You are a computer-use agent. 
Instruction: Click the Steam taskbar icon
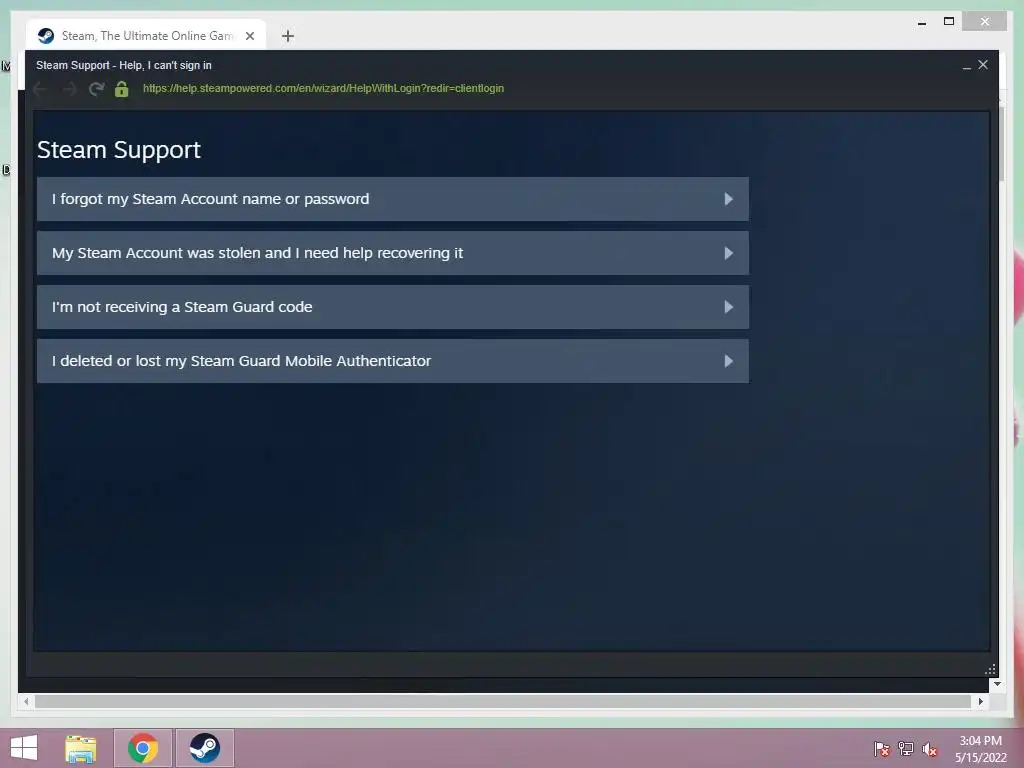[204, 748]
